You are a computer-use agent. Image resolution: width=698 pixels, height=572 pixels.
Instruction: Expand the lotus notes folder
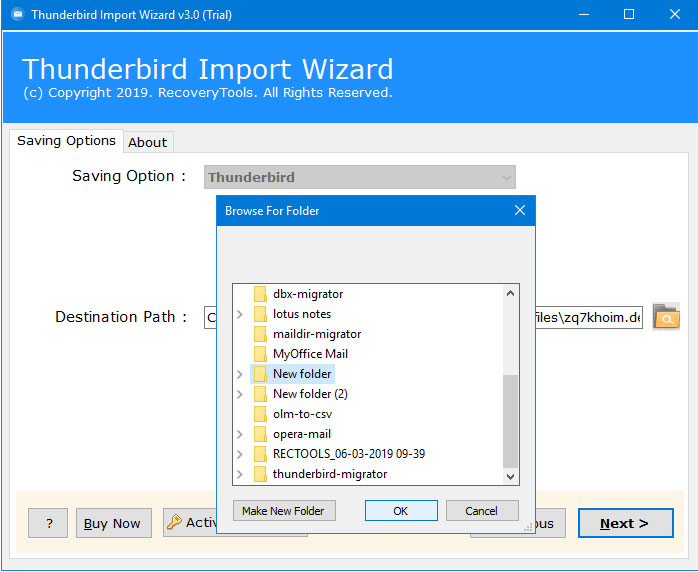(240, 314)
